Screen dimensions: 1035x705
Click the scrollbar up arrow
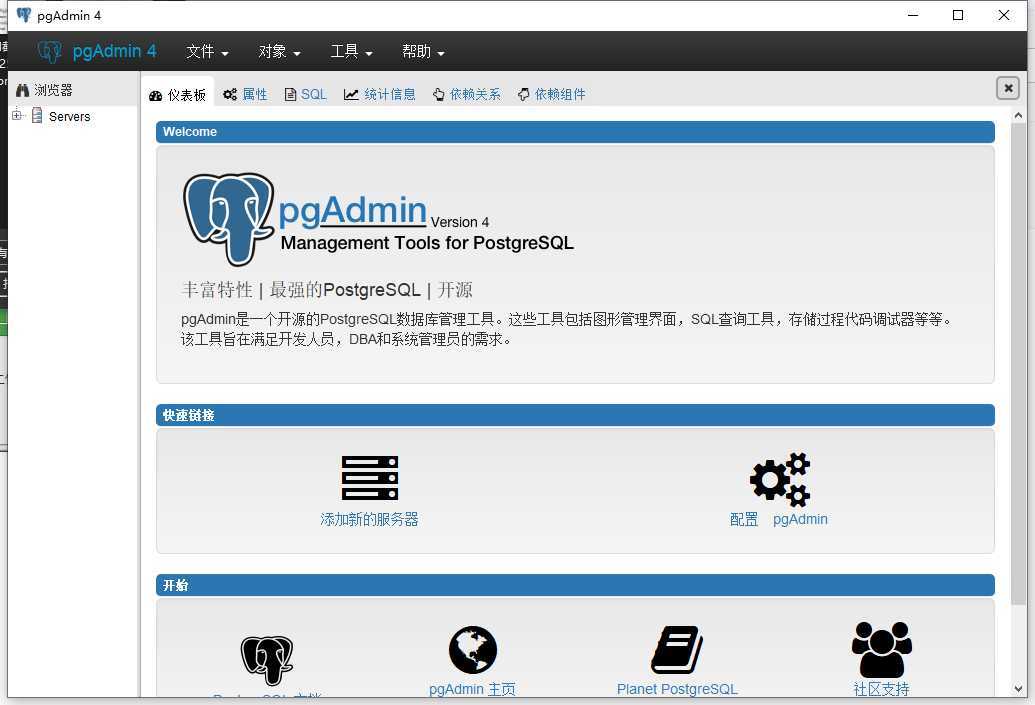(1018, 116)
